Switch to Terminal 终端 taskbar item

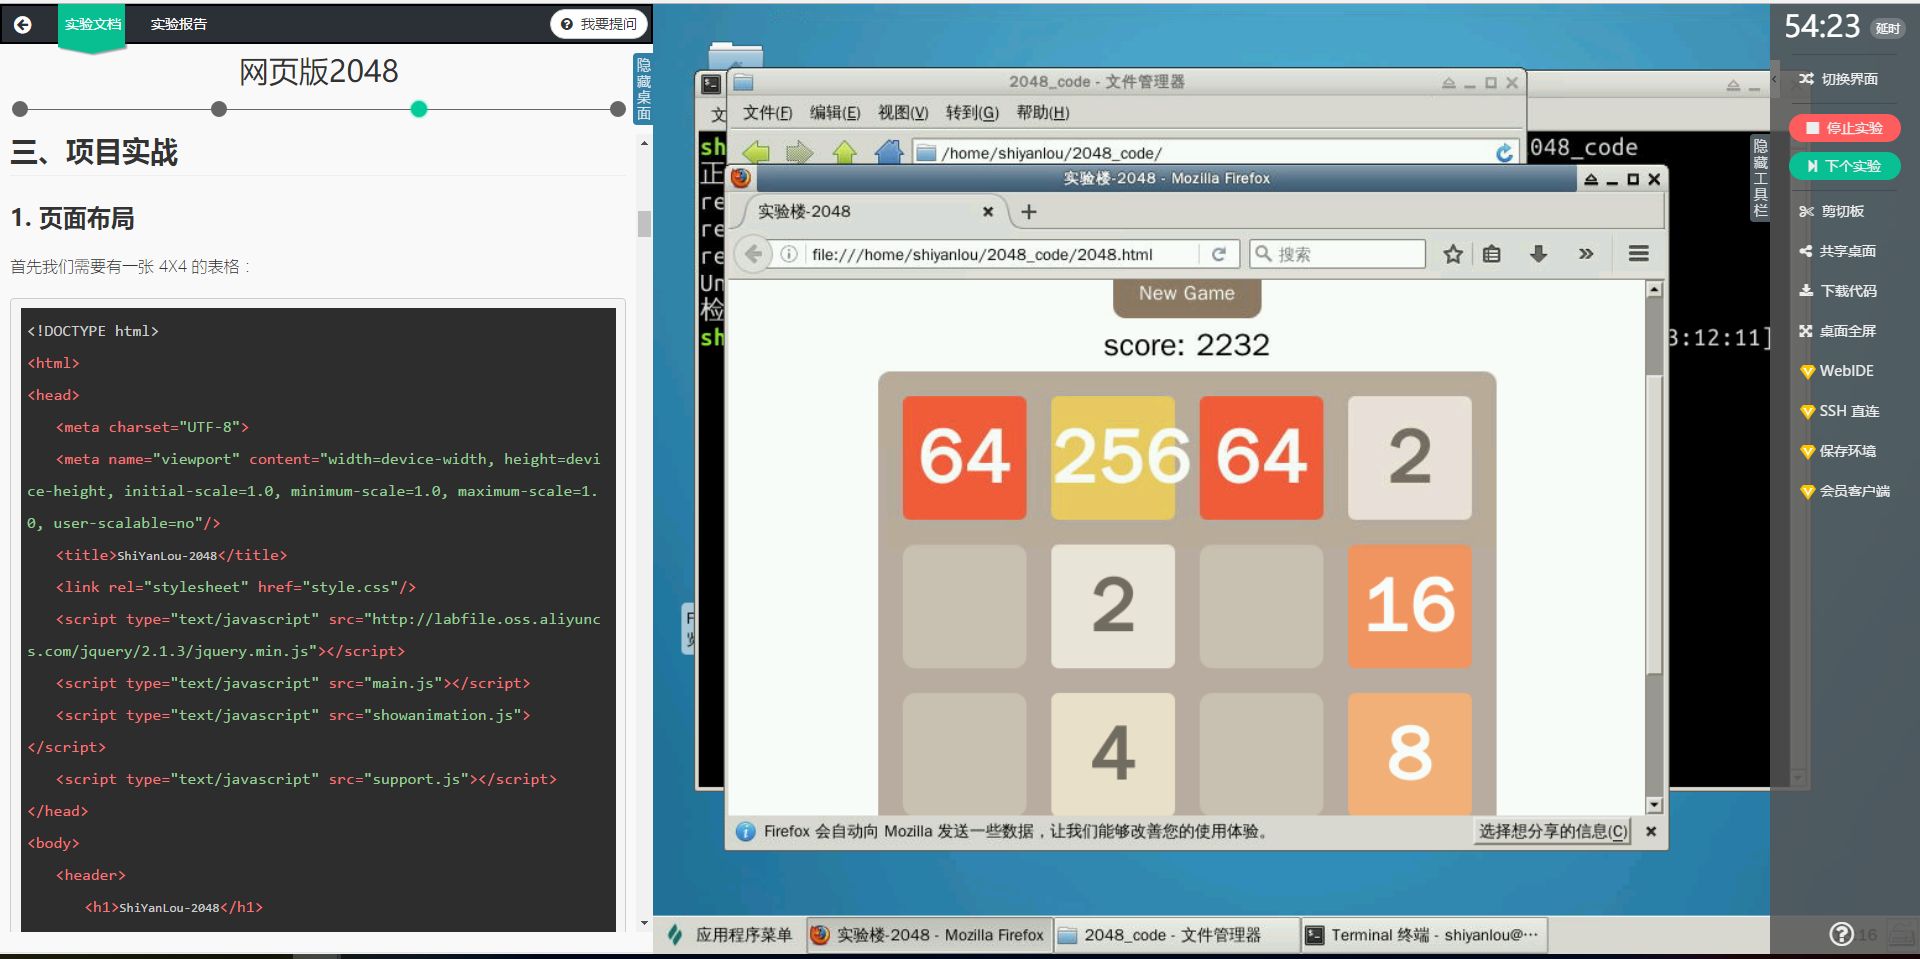1423,935
